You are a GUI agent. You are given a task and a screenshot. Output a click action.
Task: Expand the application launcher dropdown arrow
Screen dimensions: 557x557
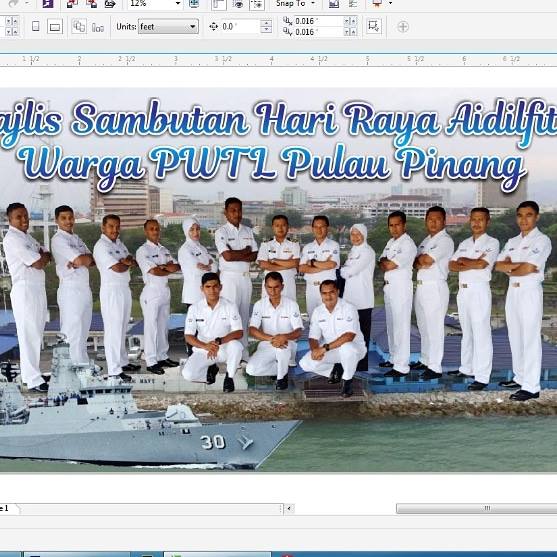tap(390, 4)
